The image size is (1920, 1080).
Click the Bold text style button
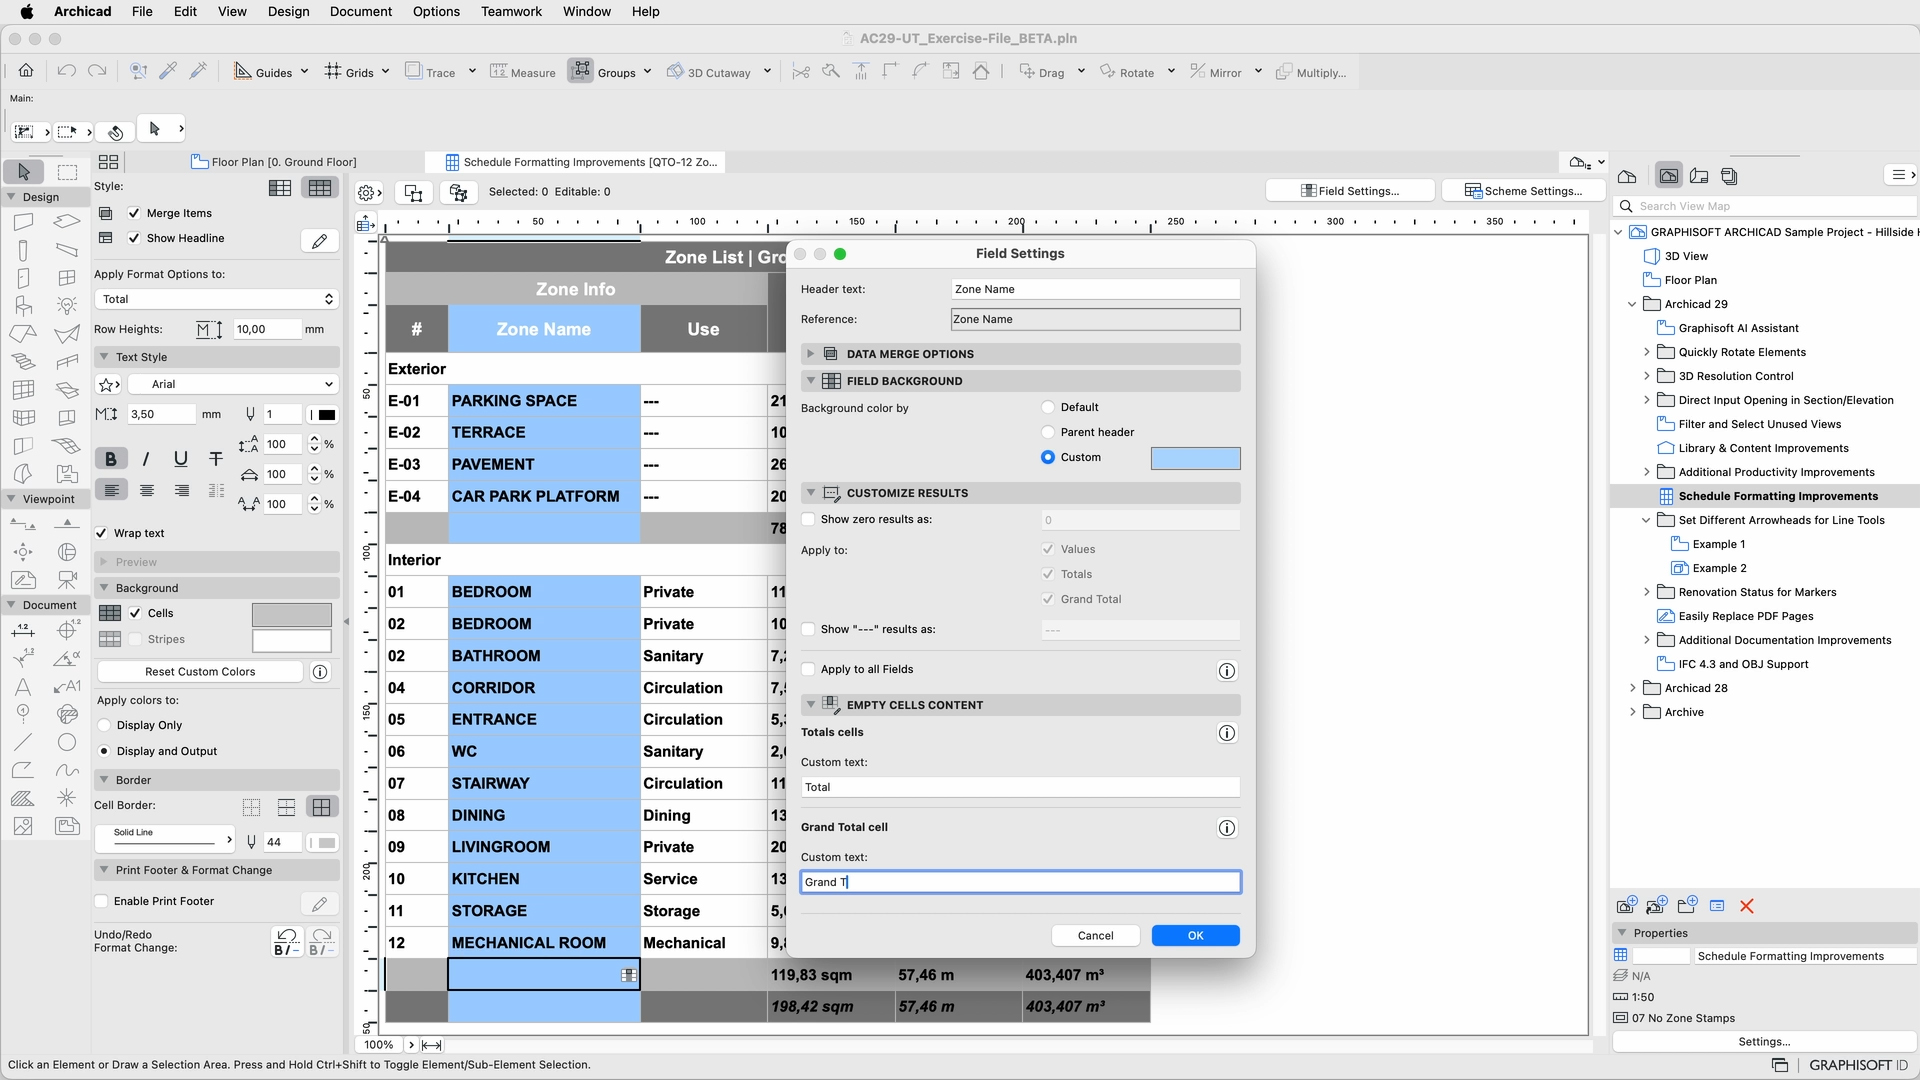(x=110, y=459)
